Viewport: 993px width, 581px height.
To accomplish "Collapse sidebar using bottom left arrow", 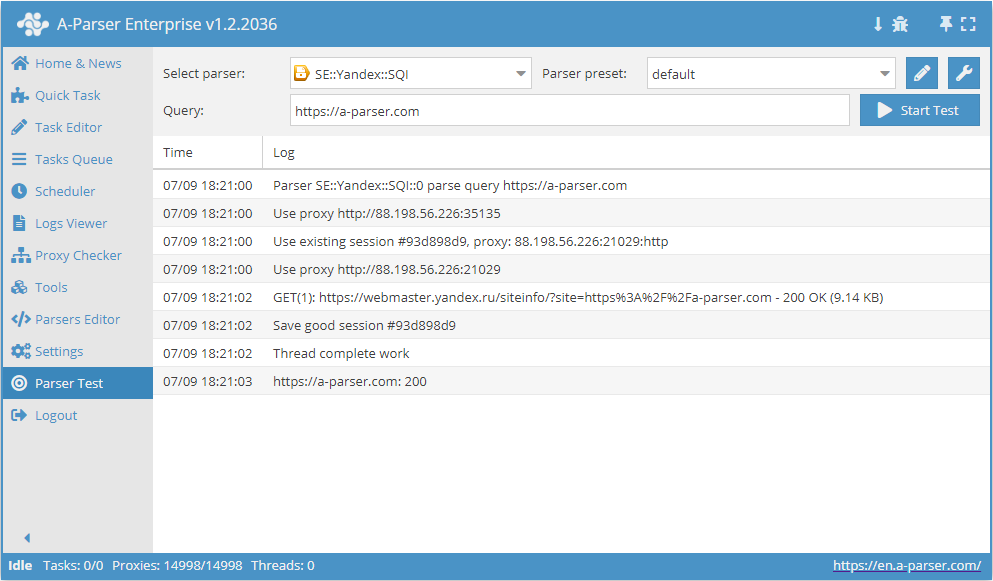I will (27, 538).
